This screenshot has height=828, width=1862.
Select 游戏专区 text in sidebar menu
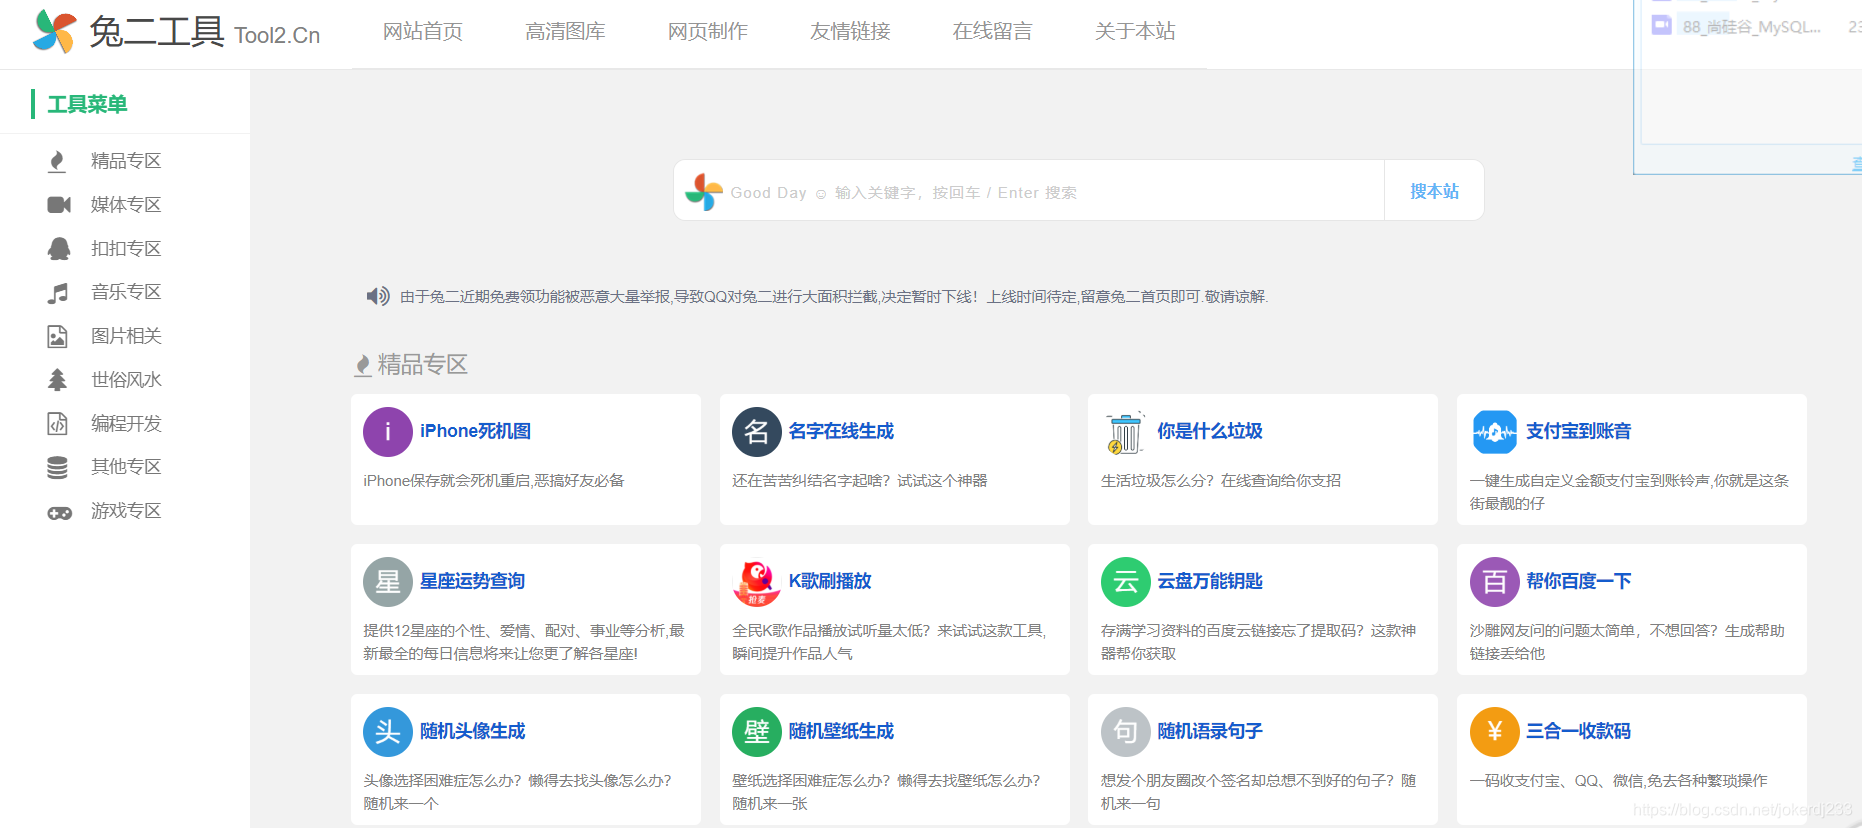click(x=126, y=511)
